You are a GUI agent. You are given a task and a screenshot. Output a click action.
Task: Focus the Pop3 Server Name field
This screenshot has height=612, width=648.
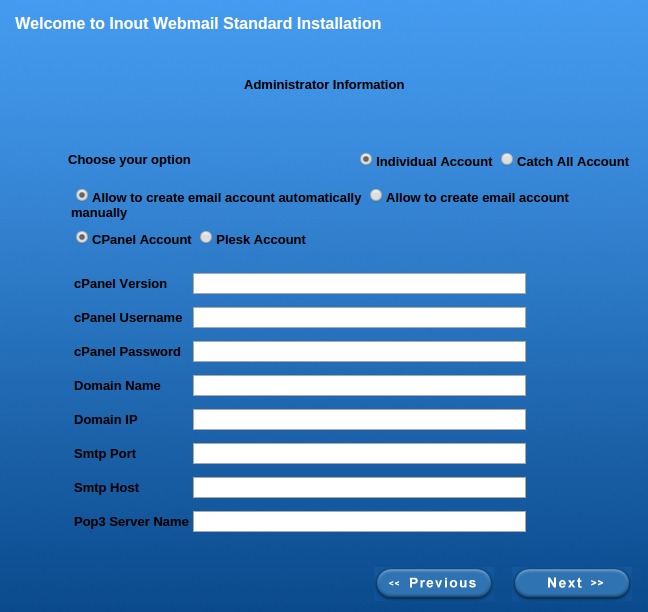pyautogui.click(x=359, y=521)
